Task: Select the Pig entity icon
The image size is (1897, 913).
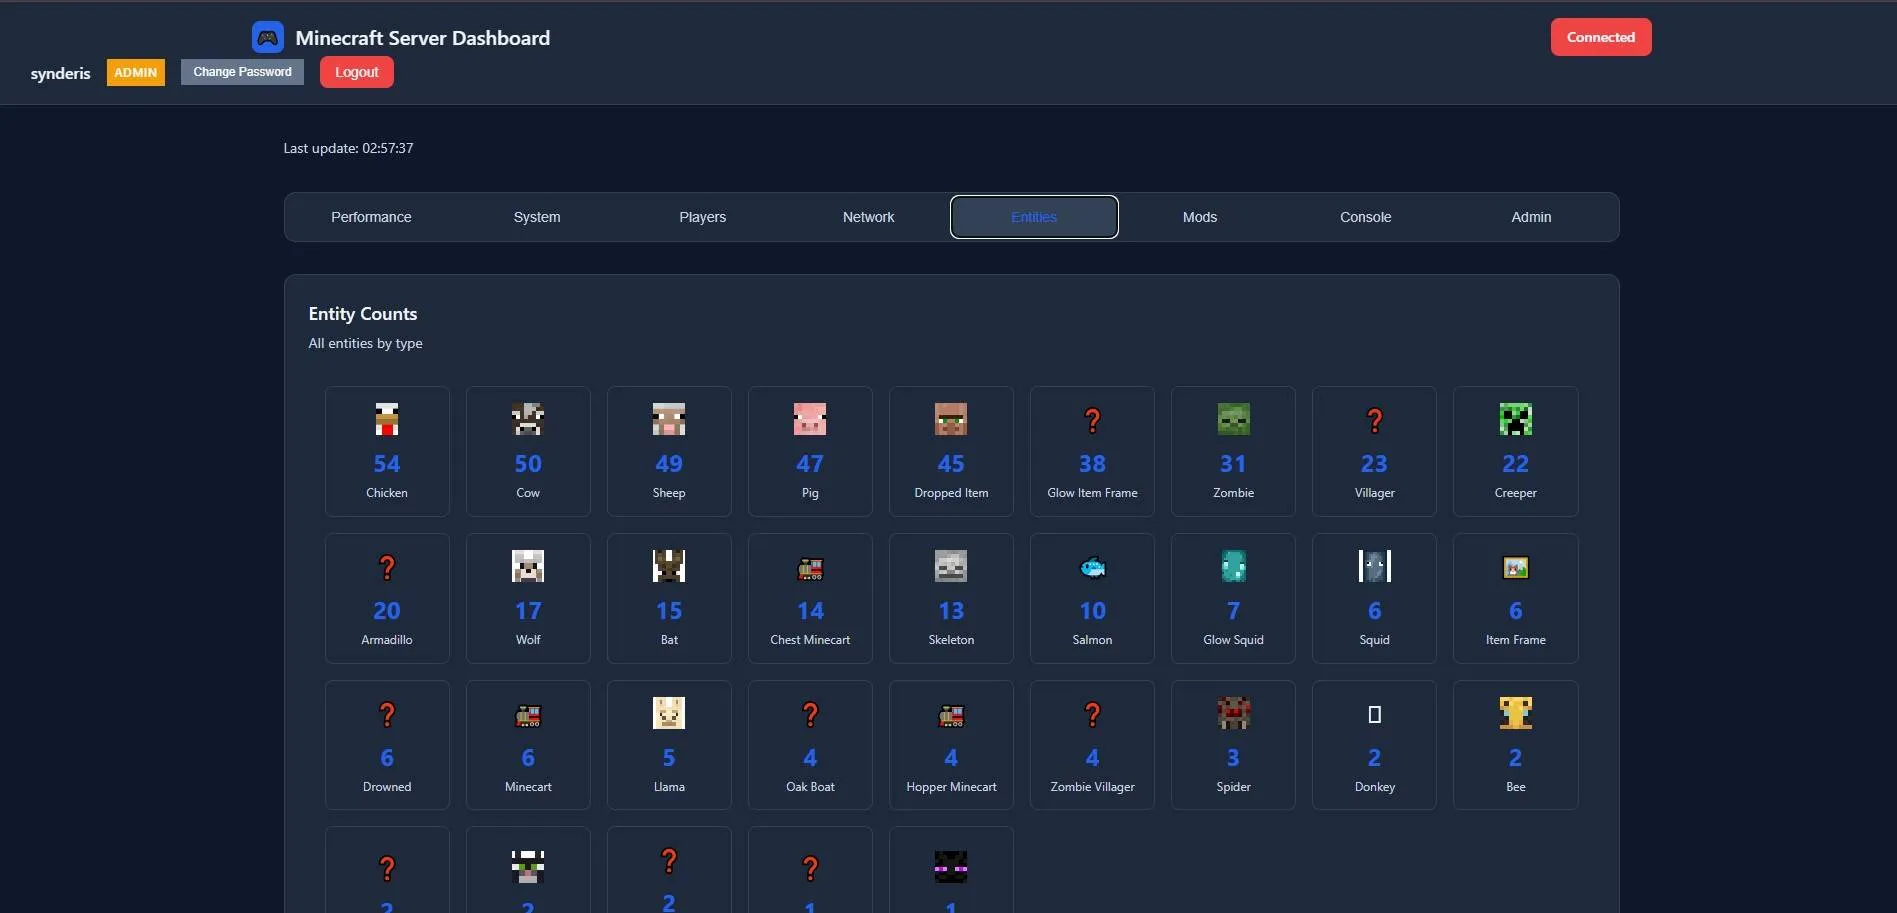Action: [810, 419]
